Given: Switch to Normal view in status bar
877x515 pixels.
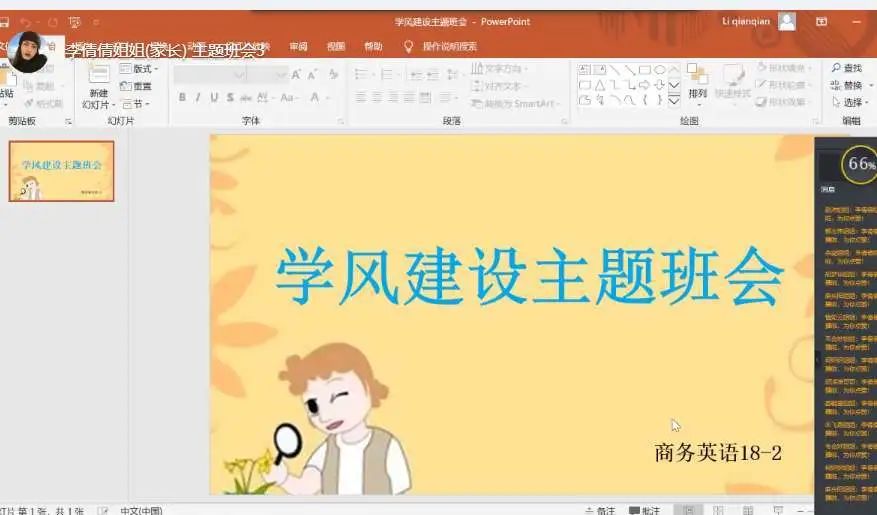Looking at the screenshot, I should [689, 510].
